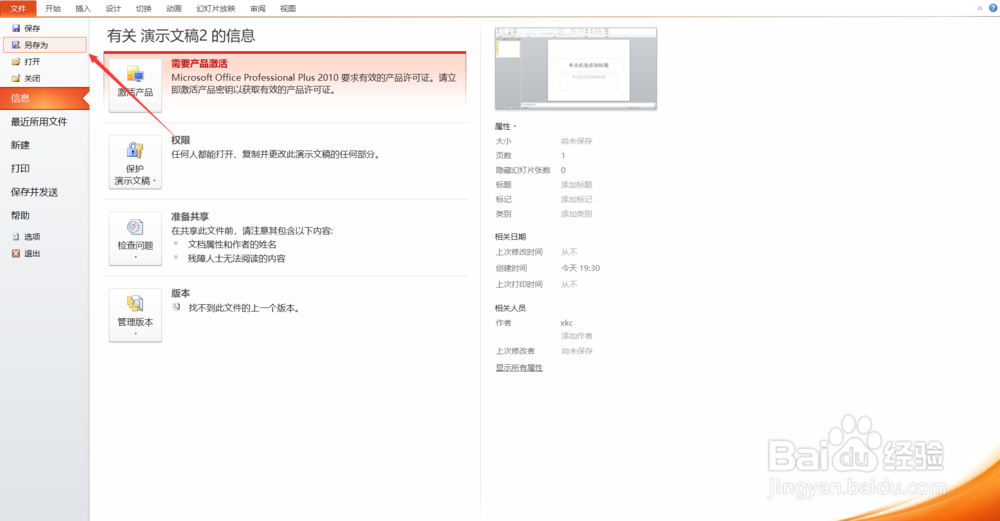This screenshot has height=521, width=1000.
Task: Open the Manage Versions (管理版本) dropdown
Action: coord(135,315)
